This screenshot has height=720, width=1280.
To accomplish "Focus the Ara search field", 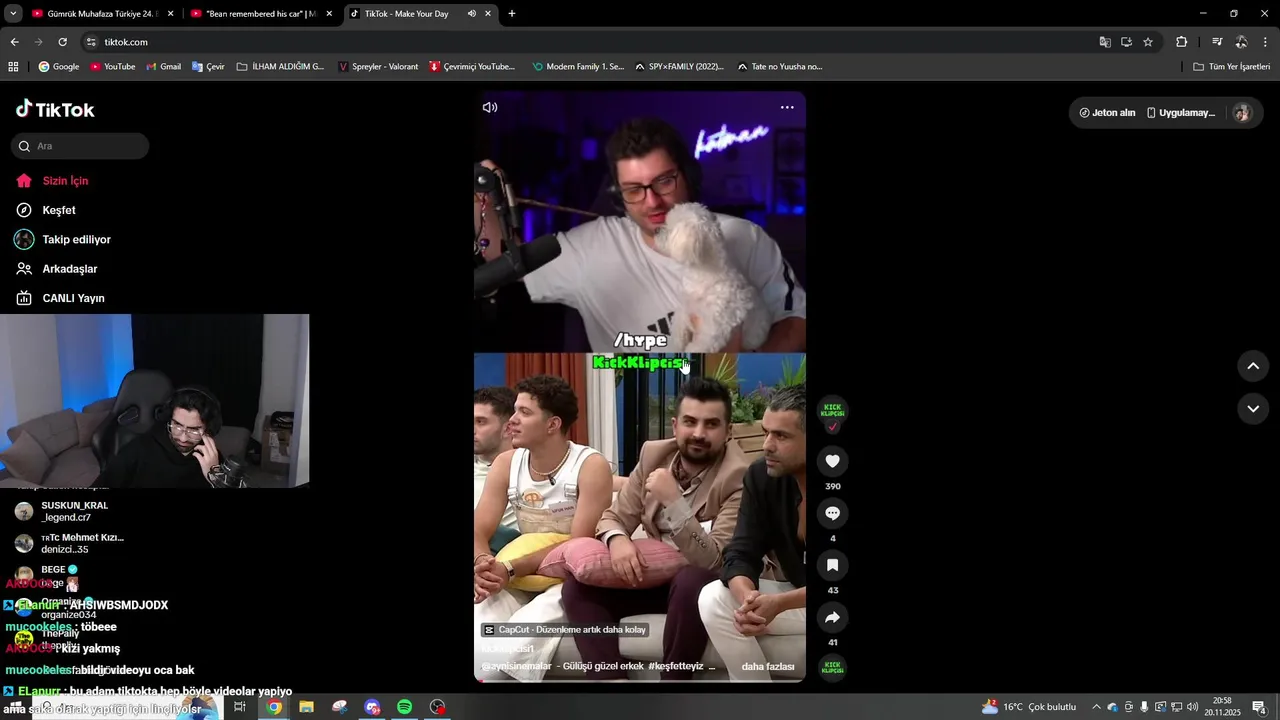I will tap(80, 146).
